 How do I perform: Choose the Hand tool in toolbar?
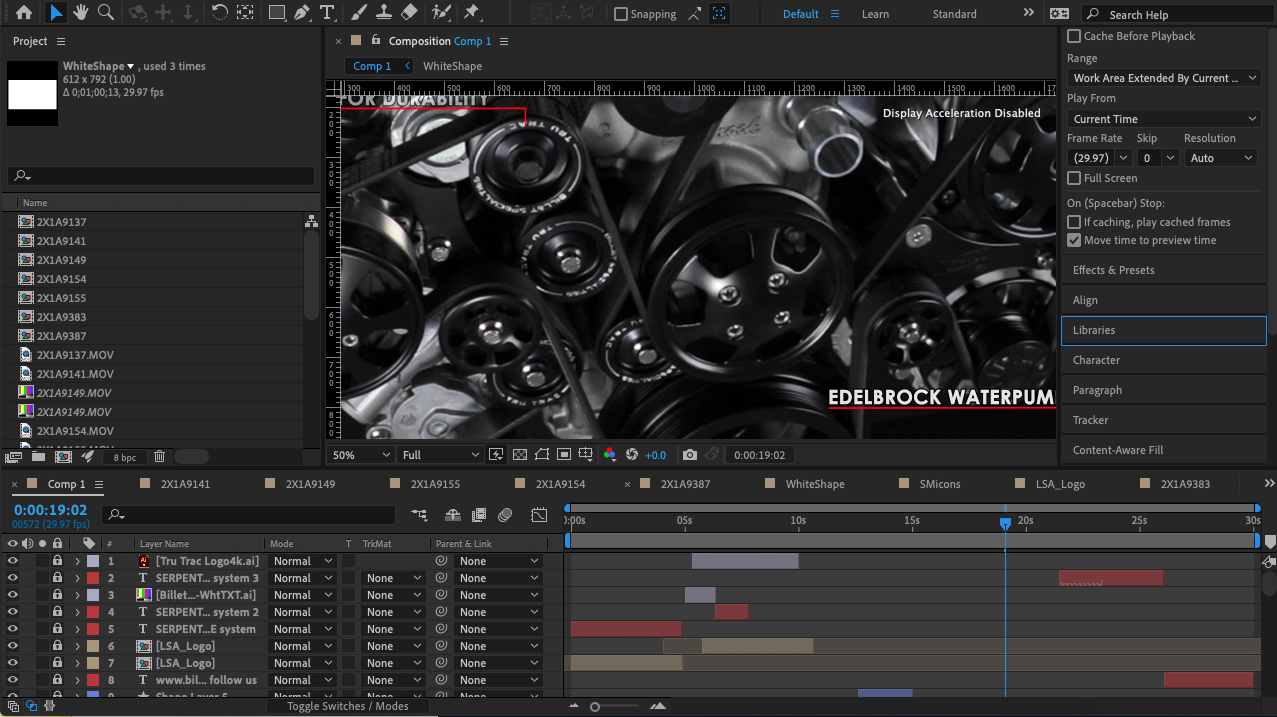point(80,13)
